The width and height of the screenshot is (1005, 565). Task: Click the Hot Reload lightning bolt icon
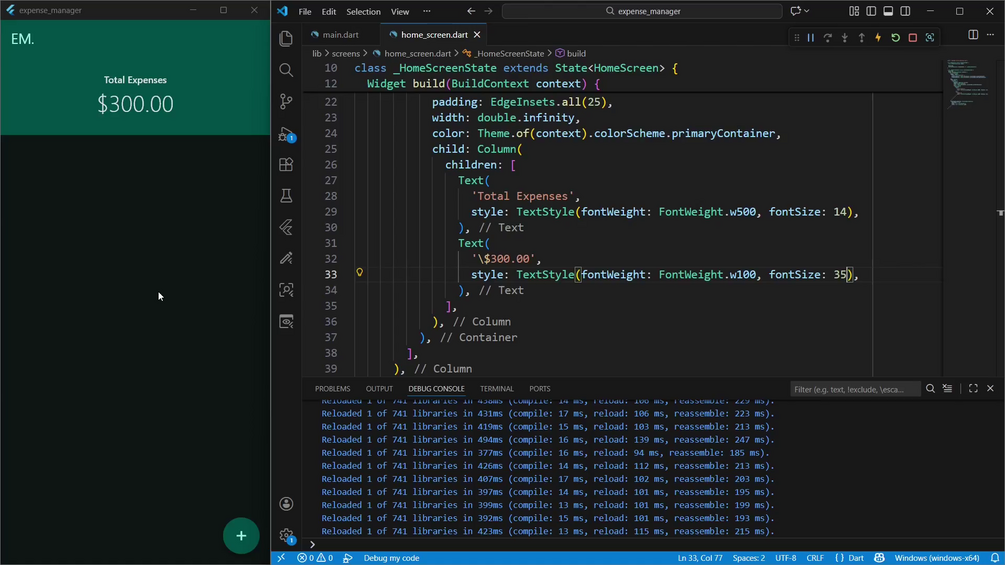coord(878,38)
